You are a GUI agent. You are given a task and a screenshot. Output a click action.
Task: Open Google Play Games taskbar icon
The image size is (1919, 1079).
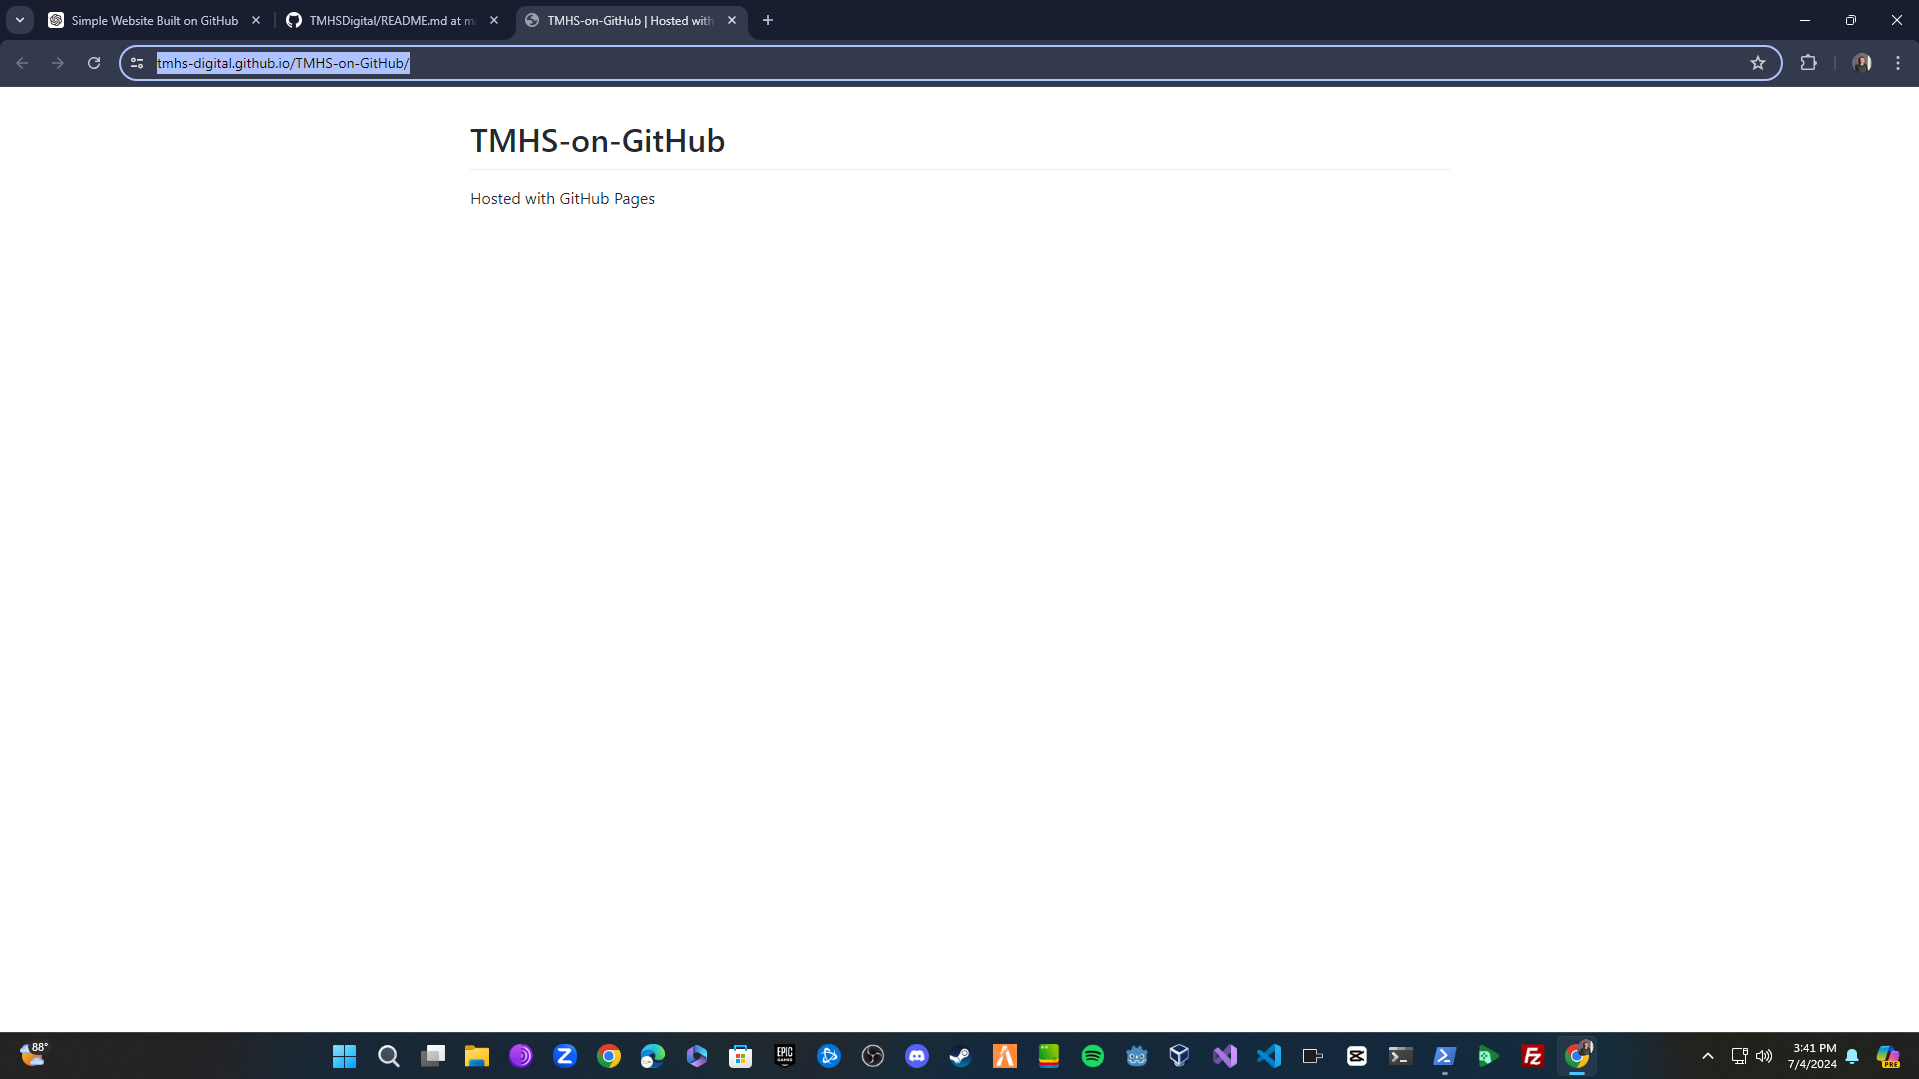(x=1489, y=1056)
